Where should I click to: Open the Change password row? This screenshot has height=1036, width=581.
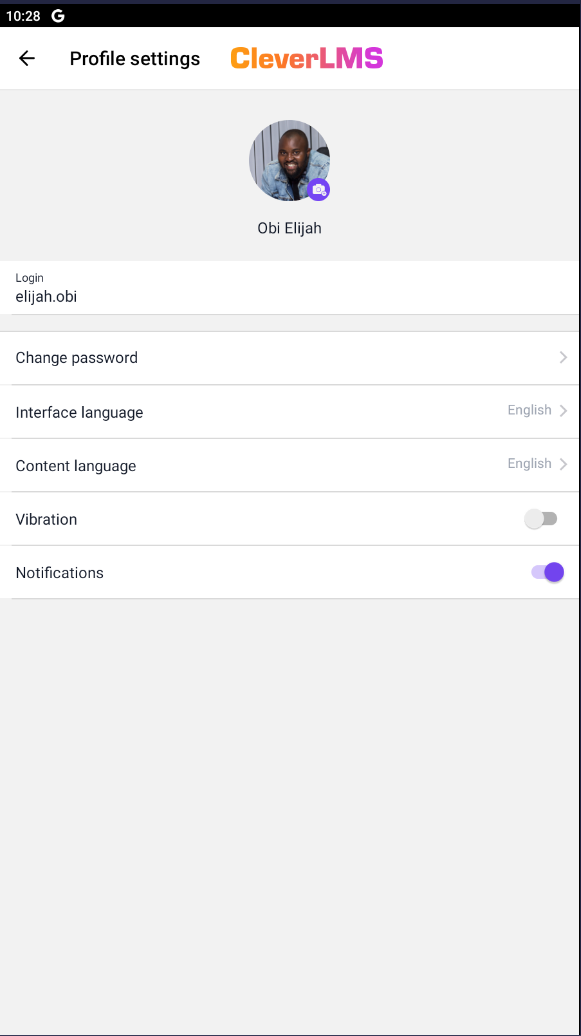(290, 358)
